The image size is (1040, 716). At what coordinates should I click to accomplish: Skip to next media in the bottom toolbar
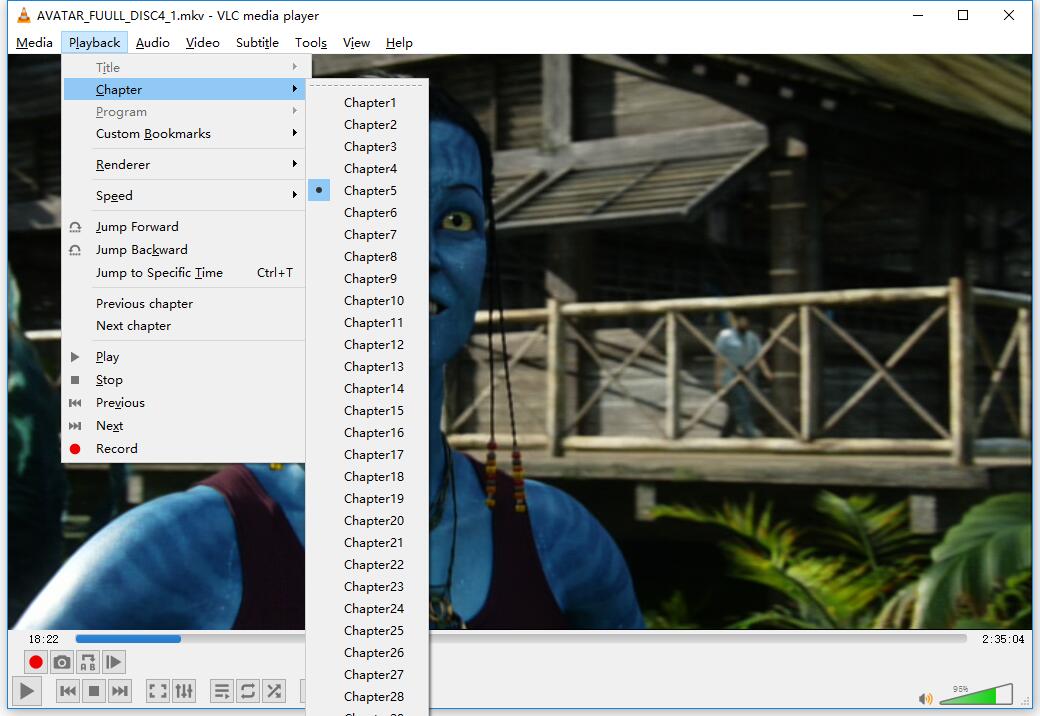click(x=119, y=691)
